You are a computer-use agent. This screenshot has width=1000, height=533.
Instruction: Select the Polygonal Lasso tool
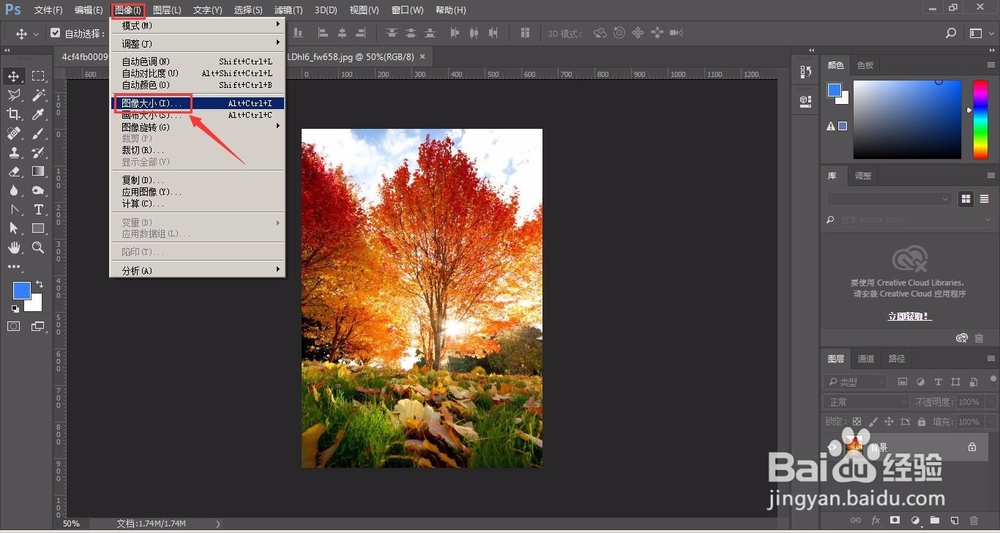(x=13, y=95)
